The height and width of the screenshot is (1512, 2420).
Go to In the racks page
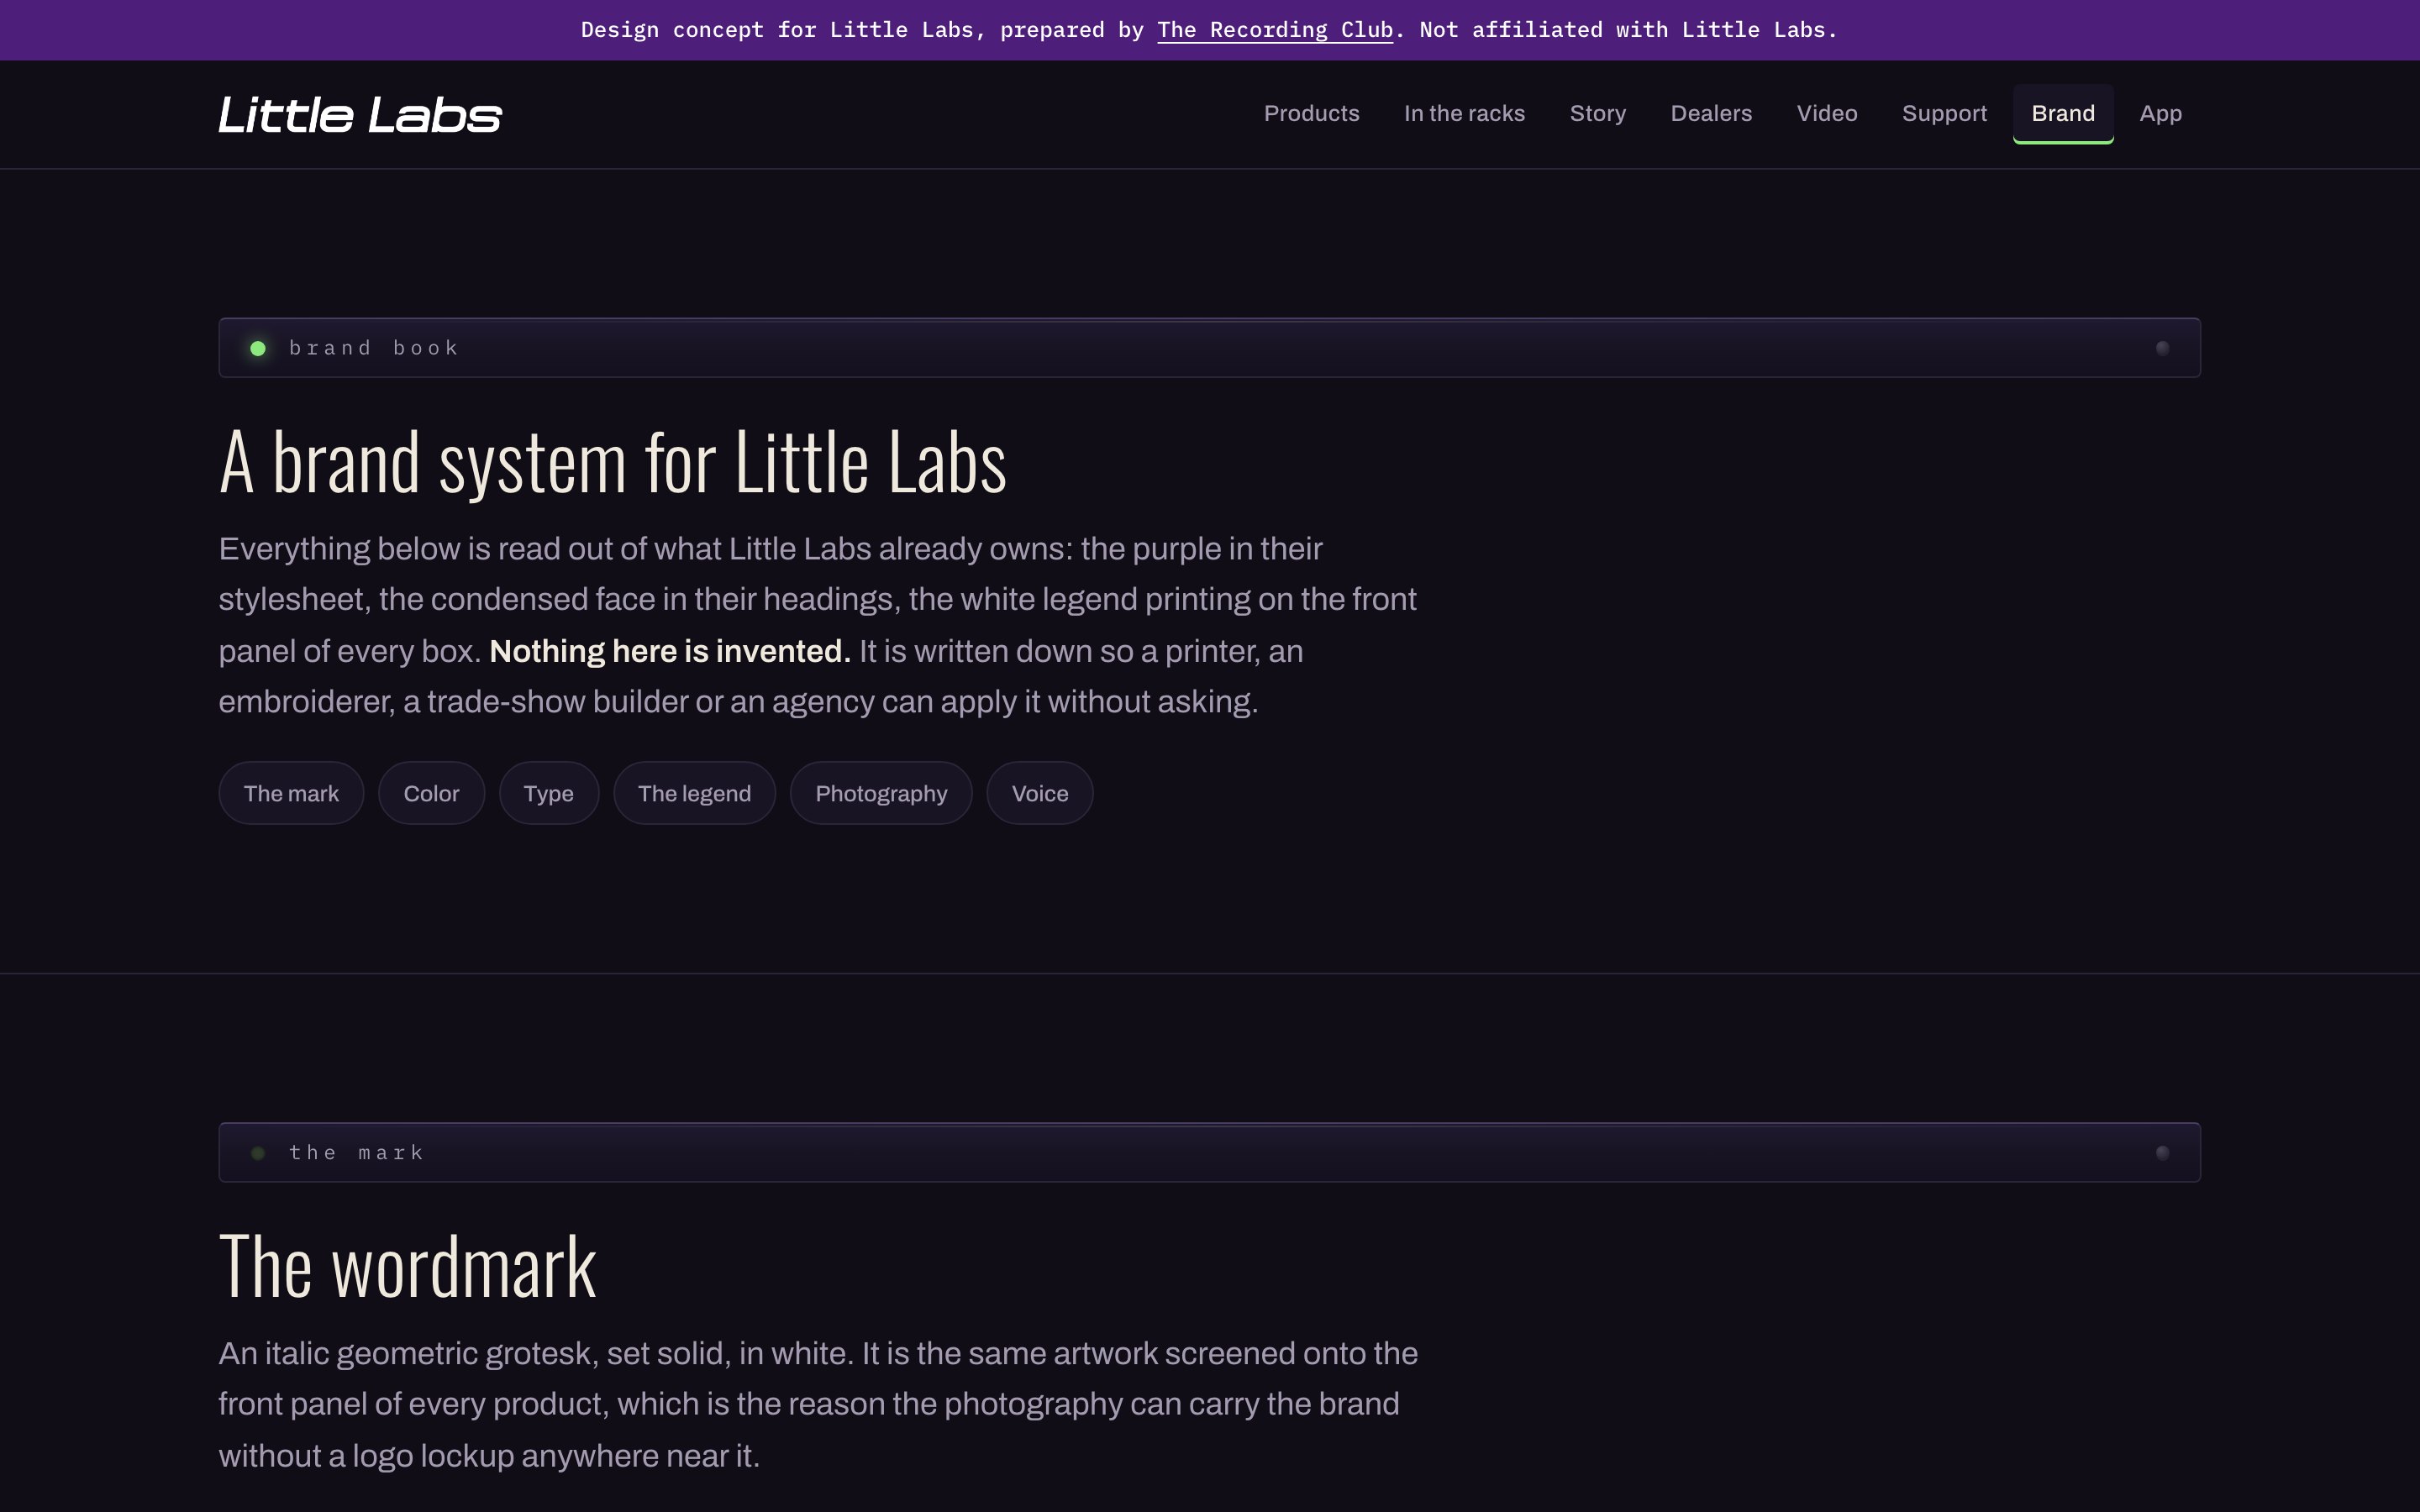[x=1464, y=114]
